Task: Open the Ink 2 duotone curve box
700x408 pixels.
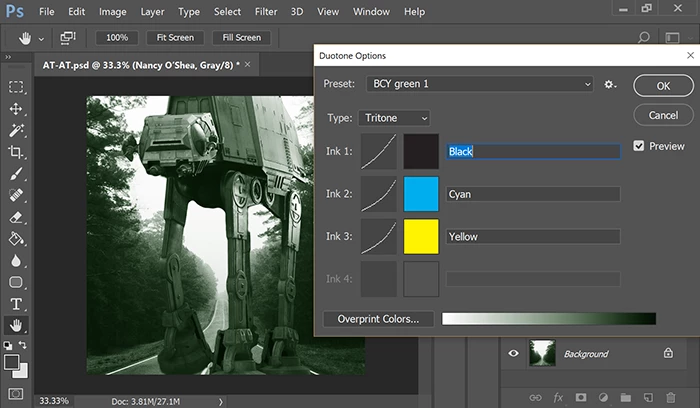Action: (379, 194)
